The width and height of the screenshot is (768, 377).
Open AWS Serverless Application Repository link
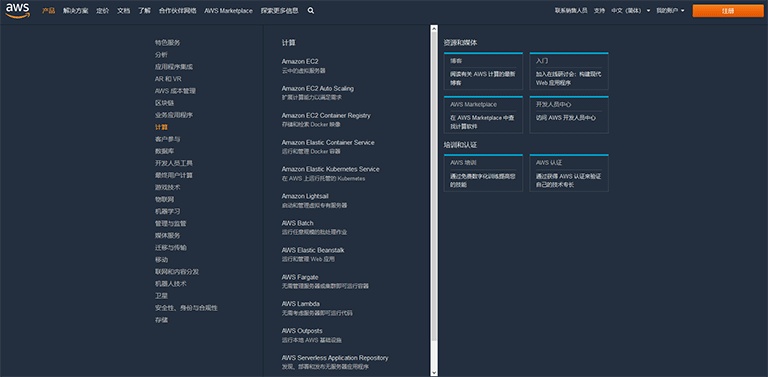click(x=335, y=358)
